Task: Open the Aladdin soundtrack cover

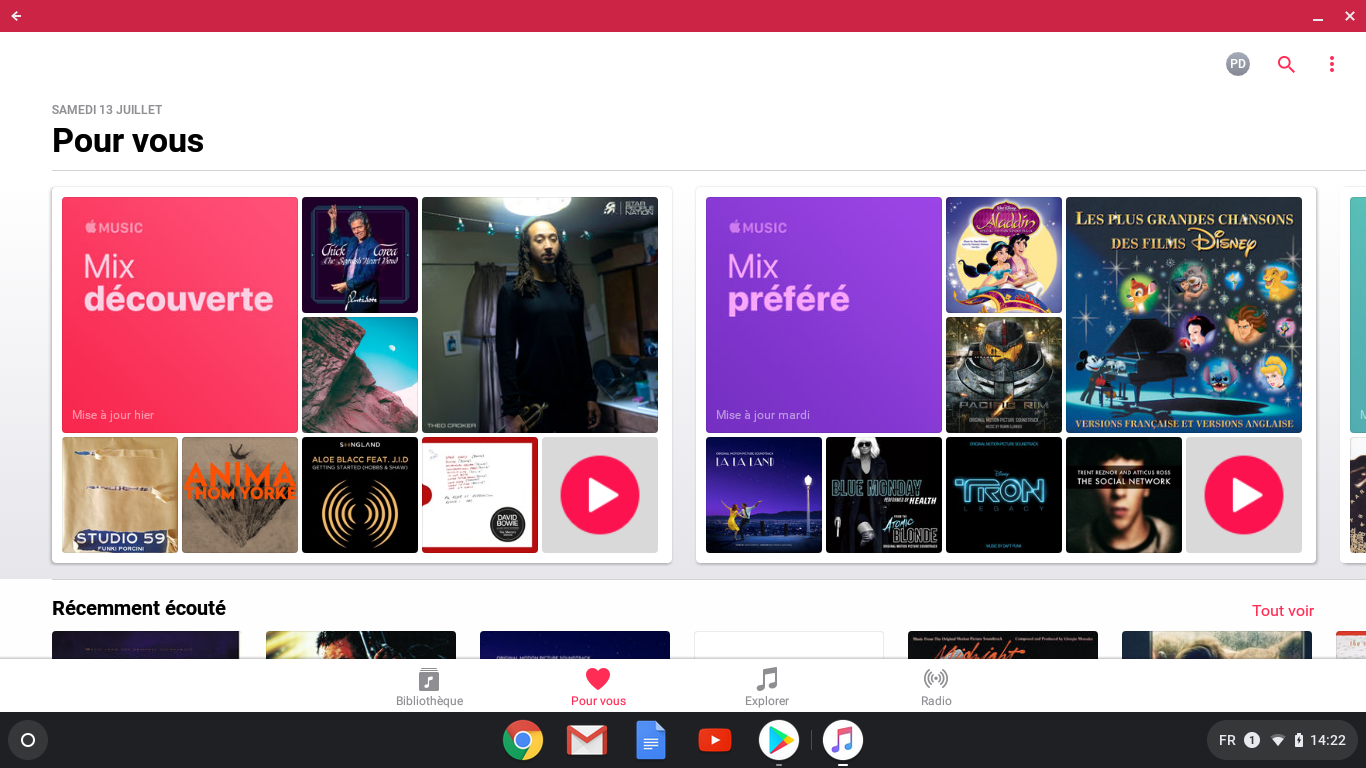Action: (x=1004, y=255)
